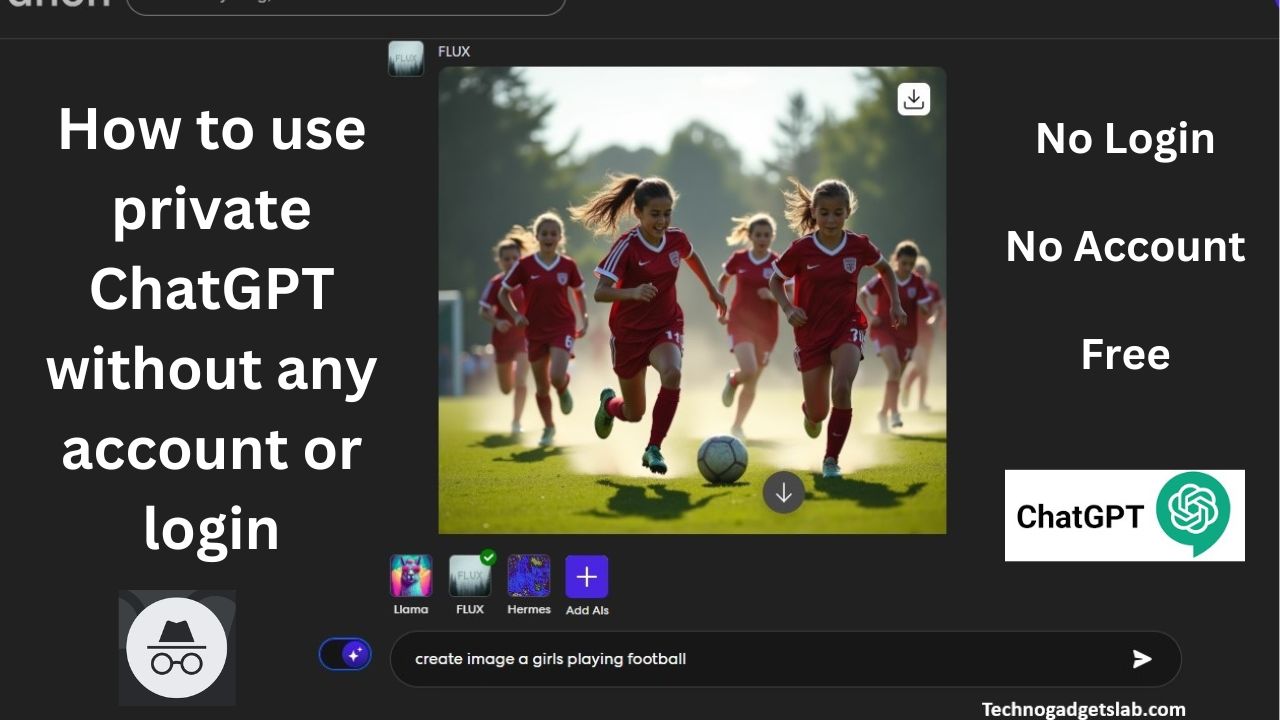The image size is (1280, 720).
Task: Toggle the sparkle enhance switch
Action: click(345, 655)
